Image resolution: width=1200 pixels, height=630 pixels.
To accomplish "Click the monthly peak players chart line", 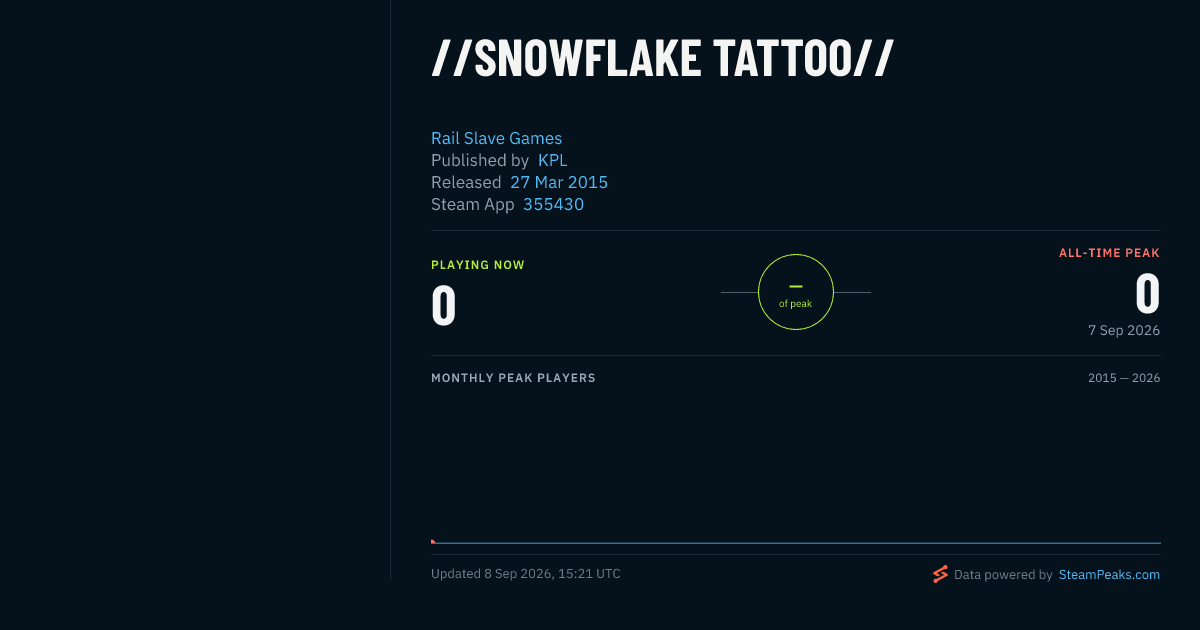I will click(796, 543).
